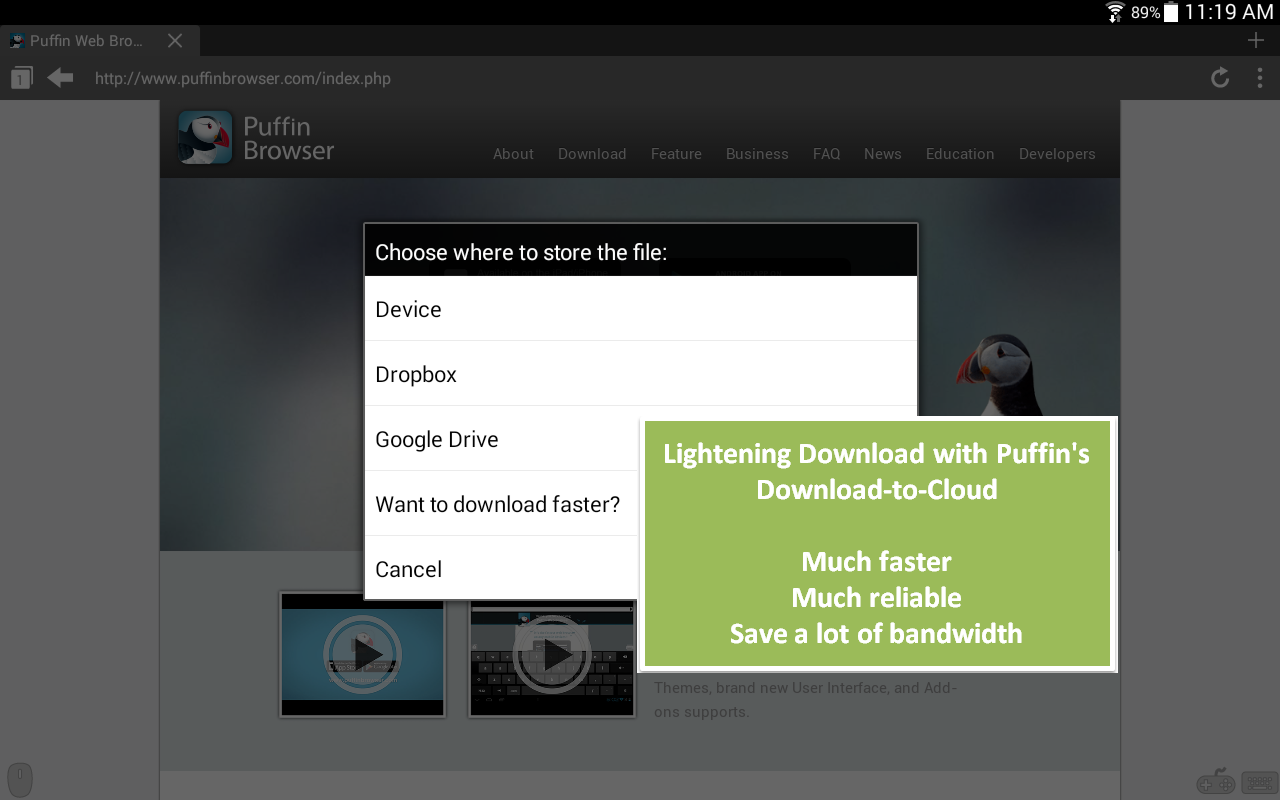Screen dimensions: 1280x800
Task: Choose Dropbox as storage location
Action: pyautogui.click(x=641, y=374)
